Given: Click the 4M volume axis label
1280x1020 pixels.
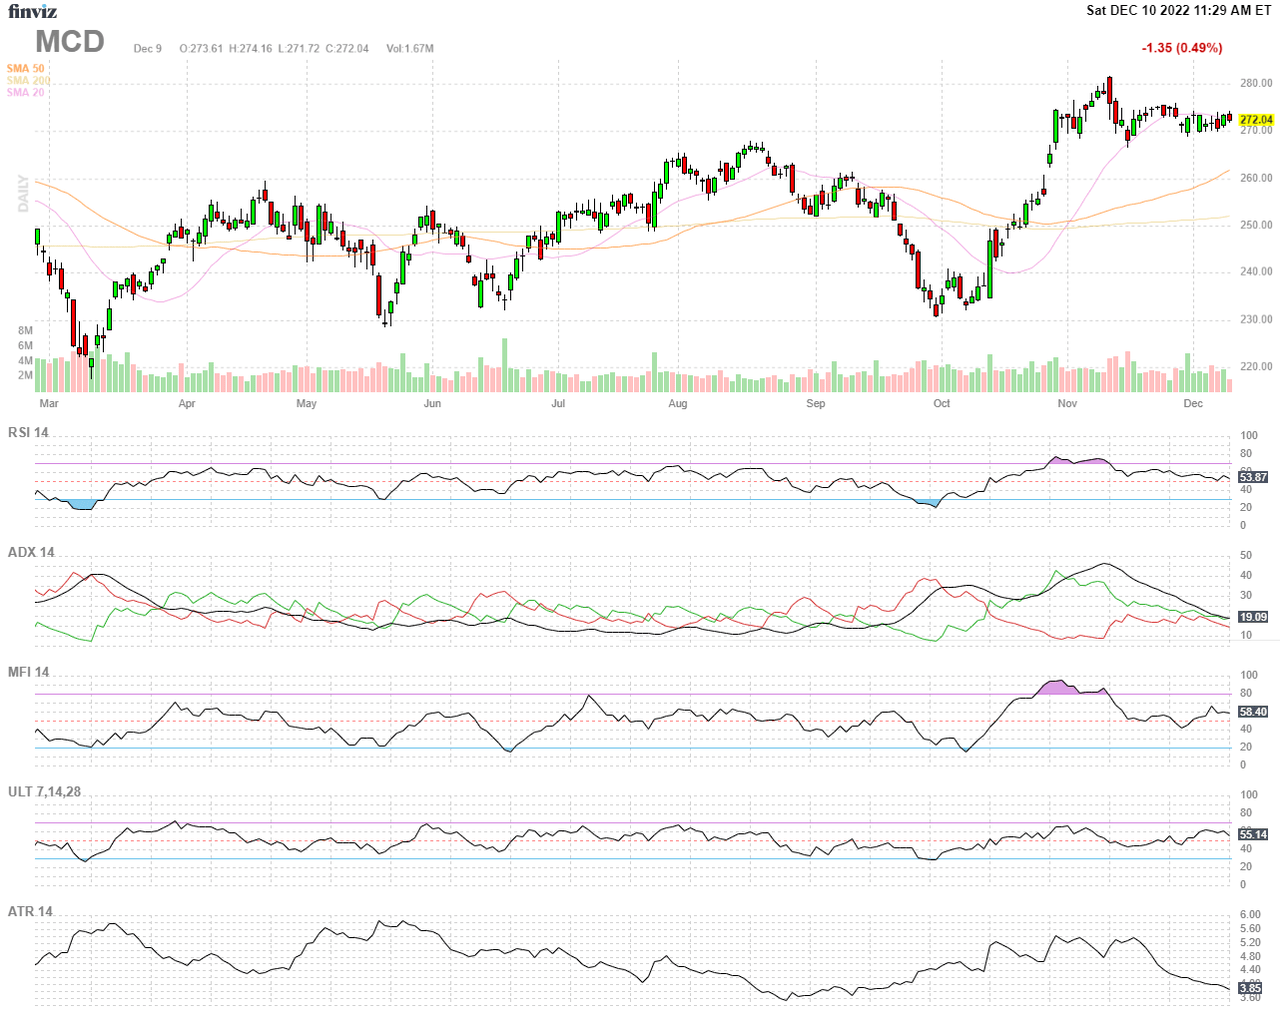Looking at the screenshot, I should [x=25, y=361].
